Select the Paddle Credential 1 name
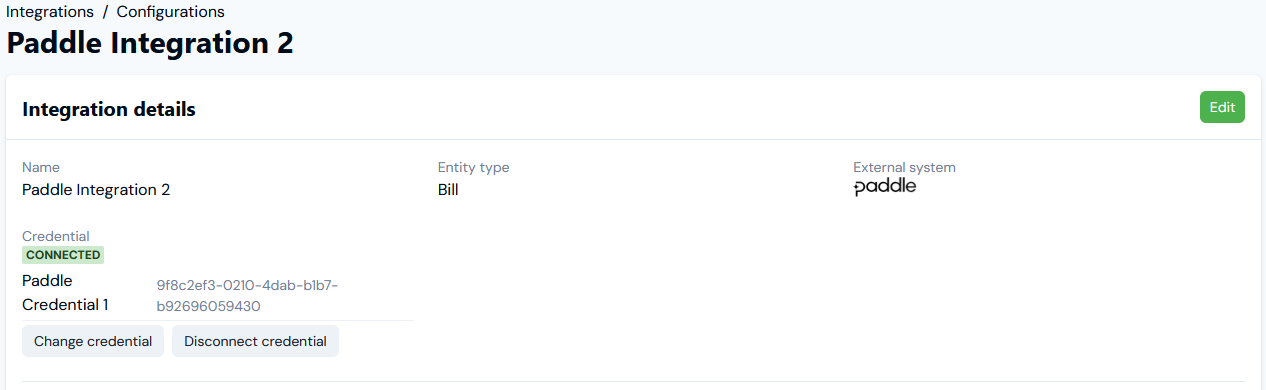Screen dimensions: 1266x390 pos(65,293)
